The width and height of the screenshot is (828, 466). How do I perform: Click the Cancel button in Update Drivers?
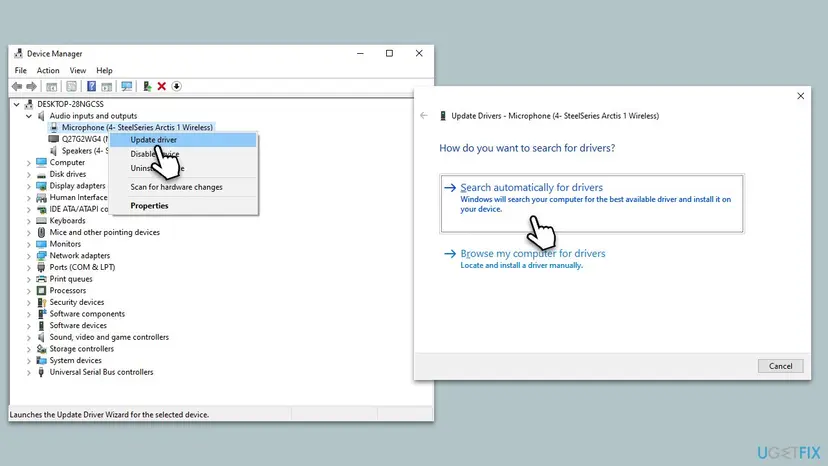(780, 366)
